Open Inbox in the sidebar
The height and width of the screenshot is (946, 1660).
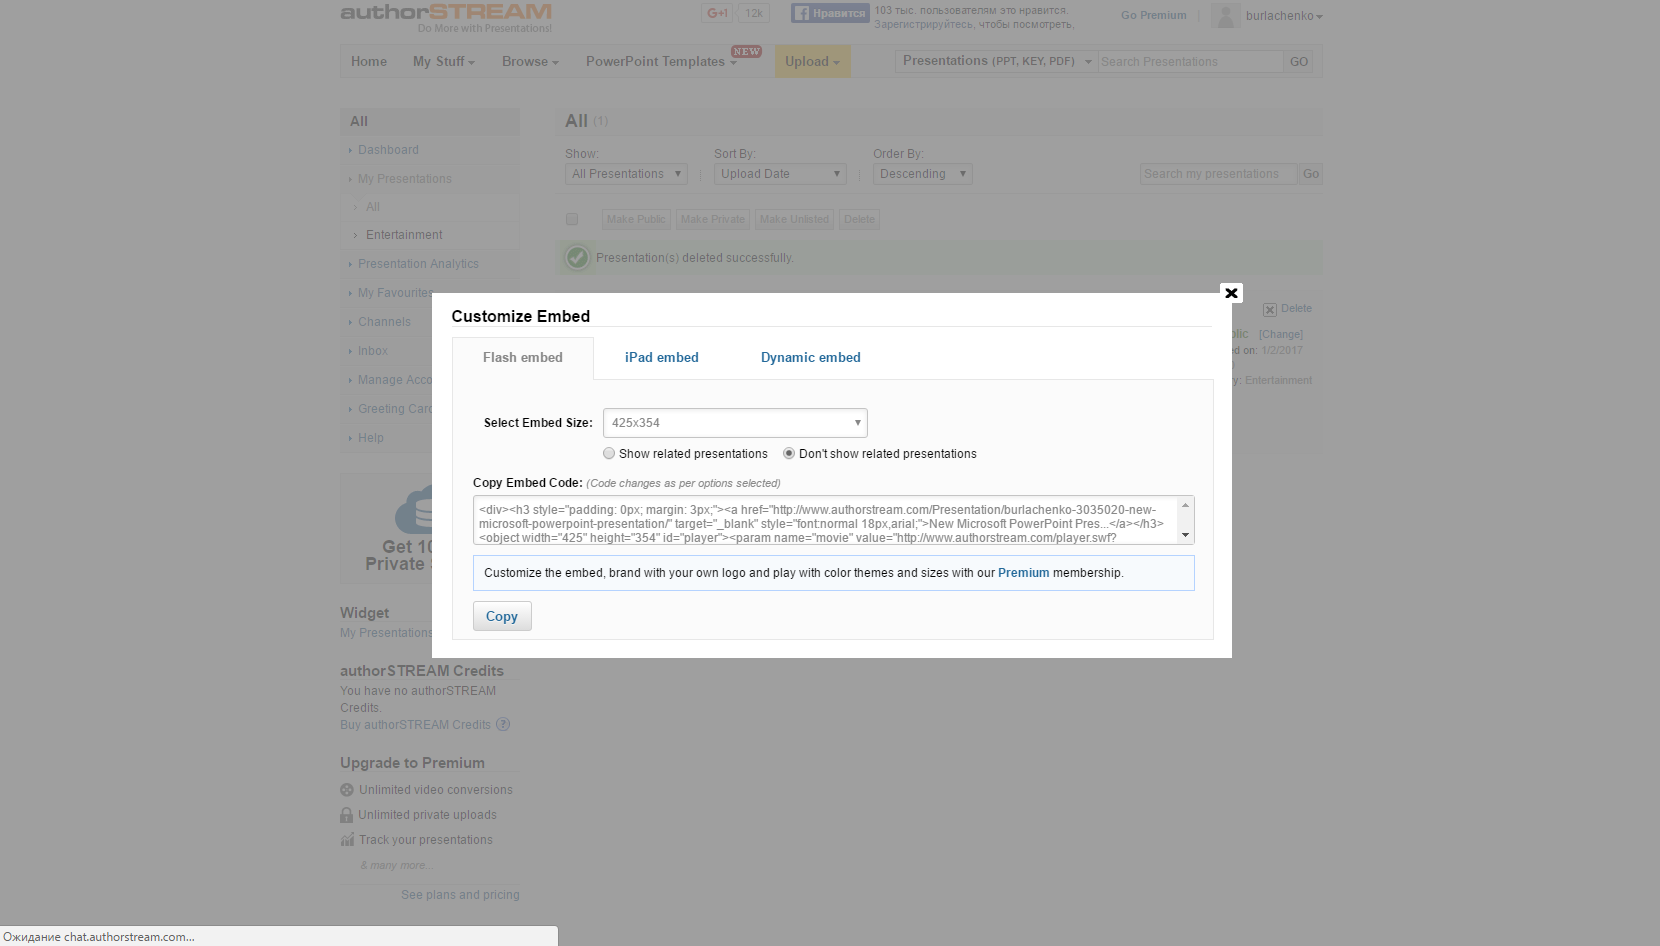coord(373,351)
